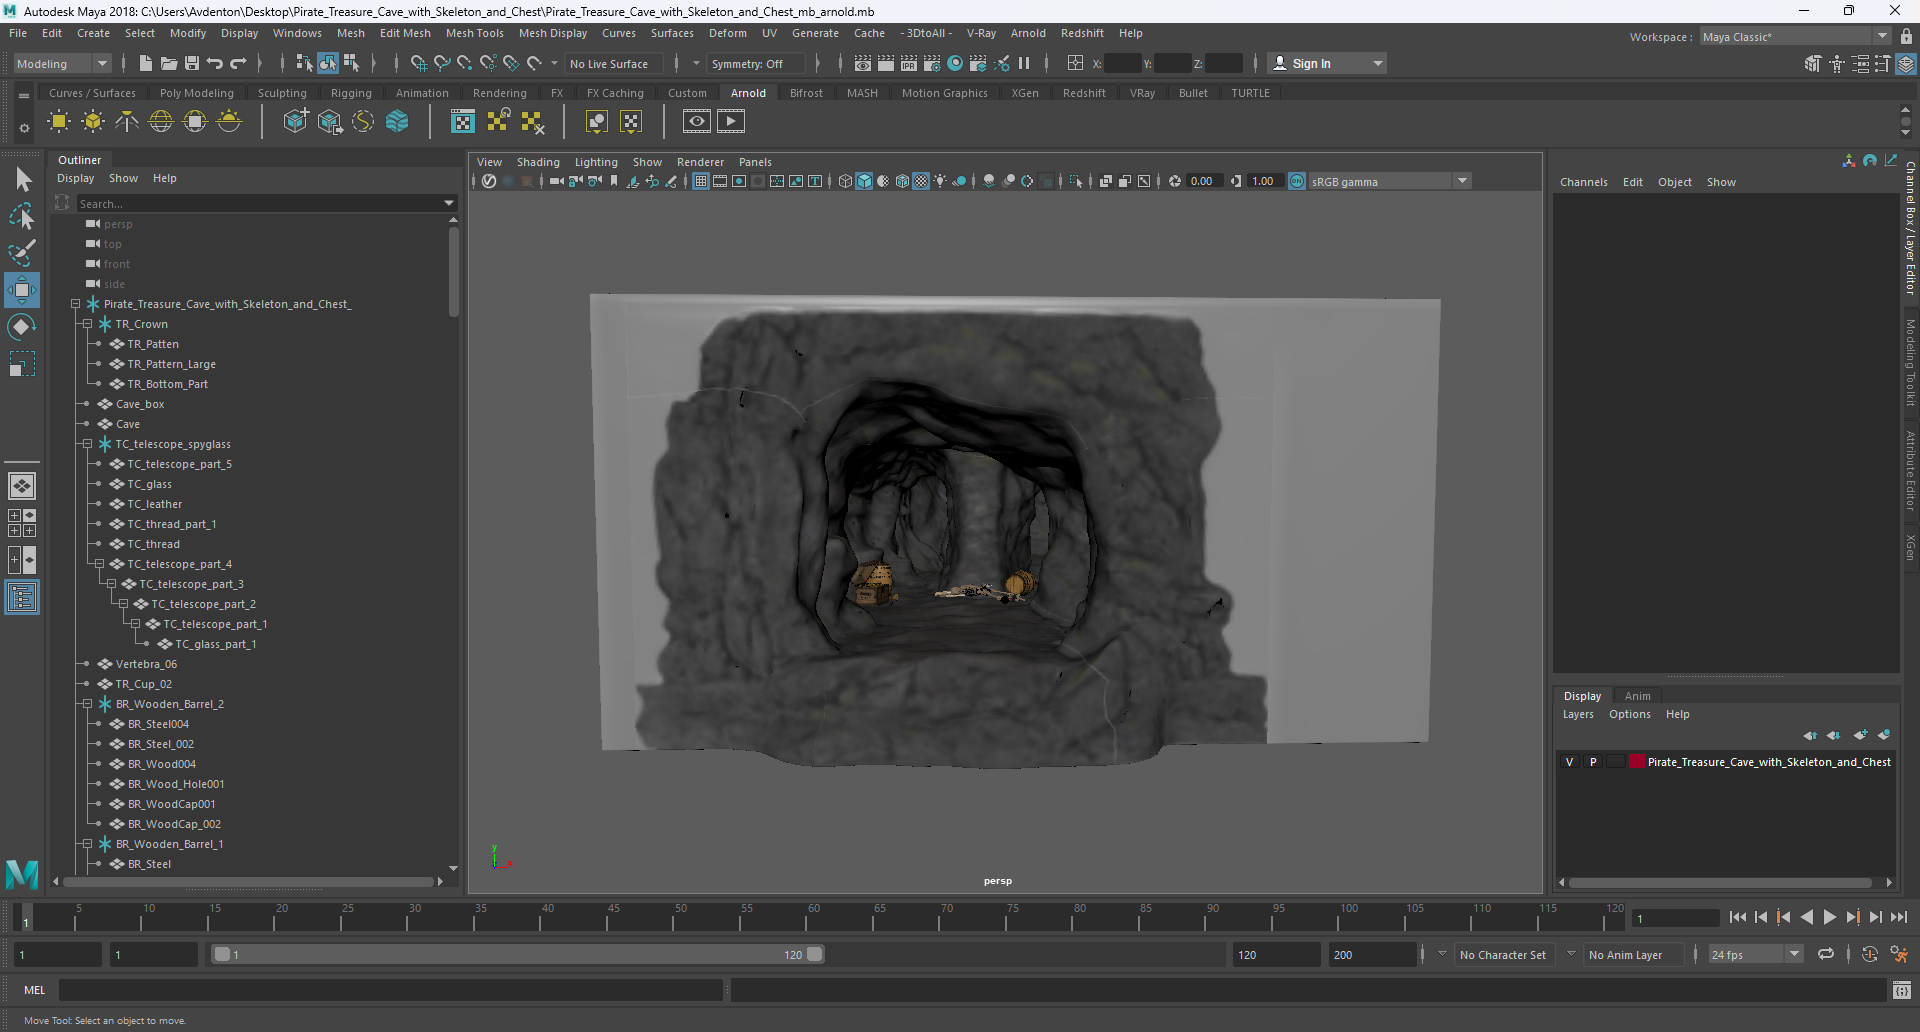Toggle the Outliner panel layout button
1920x1032 pixels.
point(22,598)
